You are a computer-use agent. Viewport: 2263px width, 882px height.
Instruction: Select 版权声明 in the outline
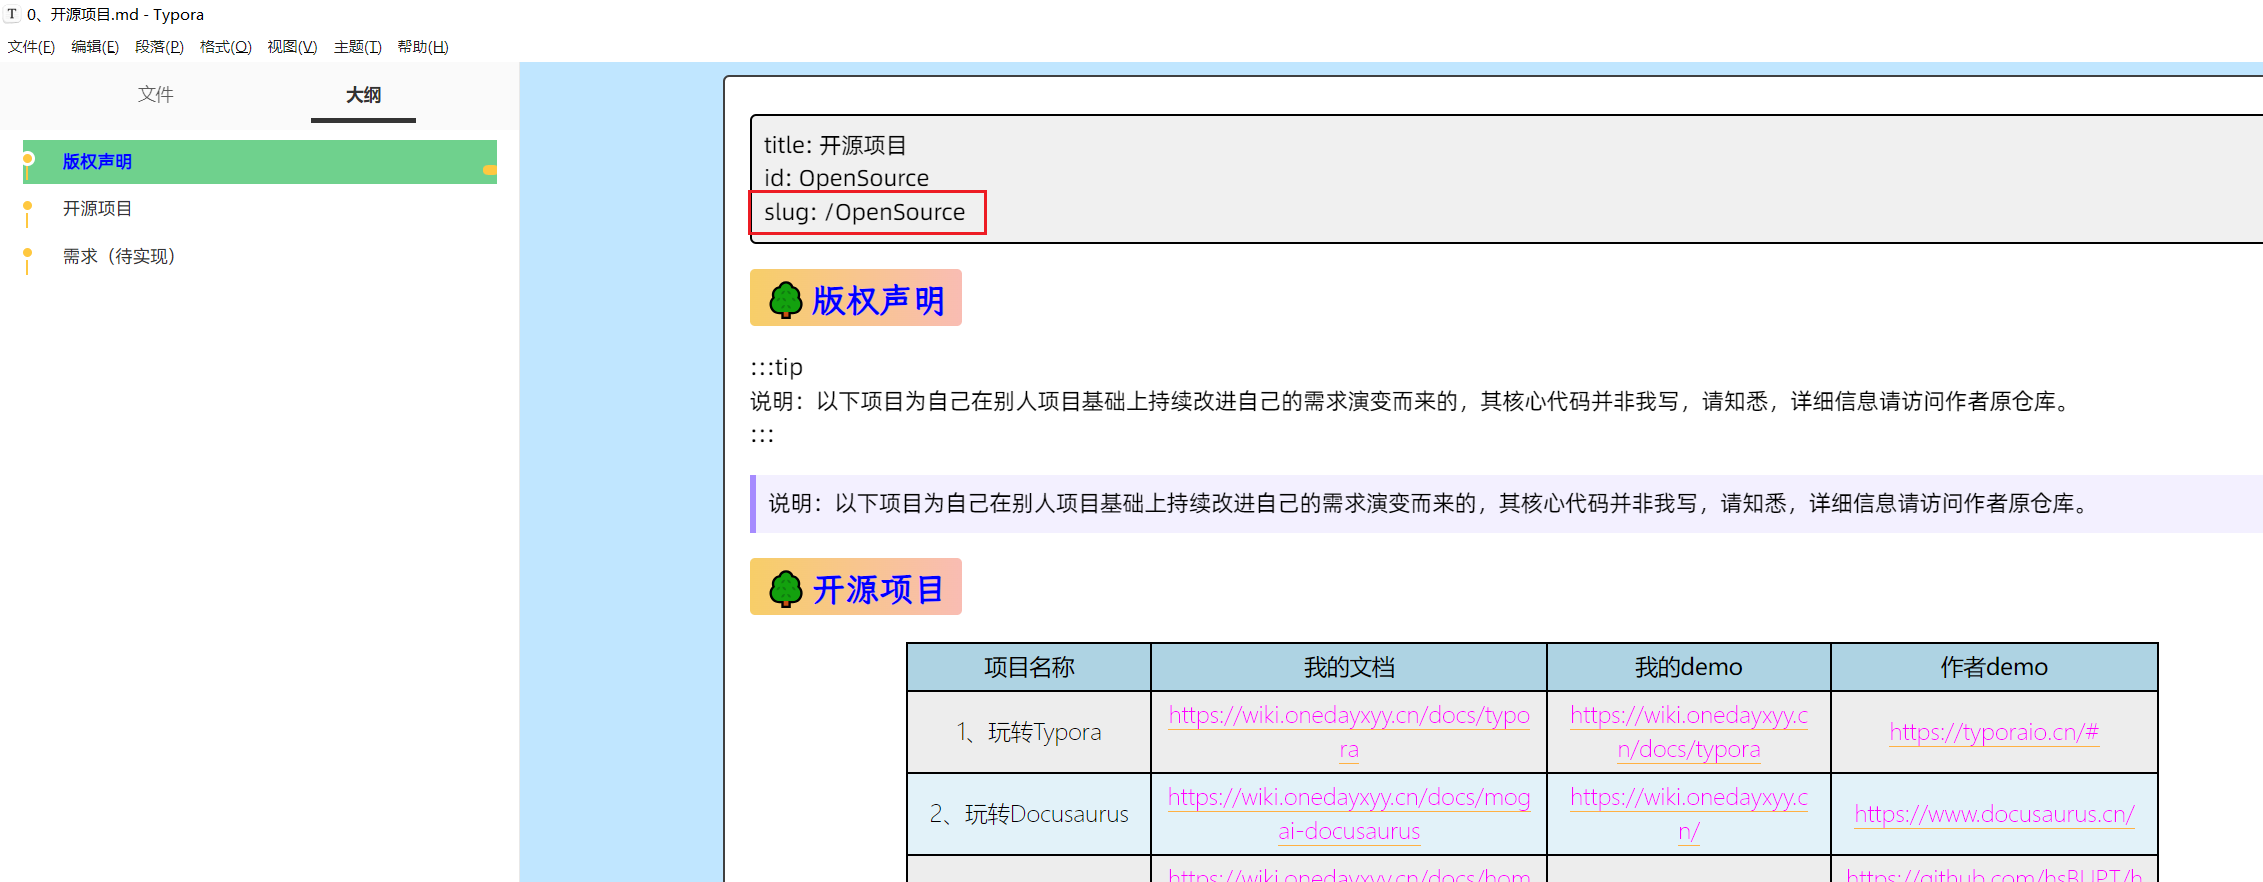(260, 162)
